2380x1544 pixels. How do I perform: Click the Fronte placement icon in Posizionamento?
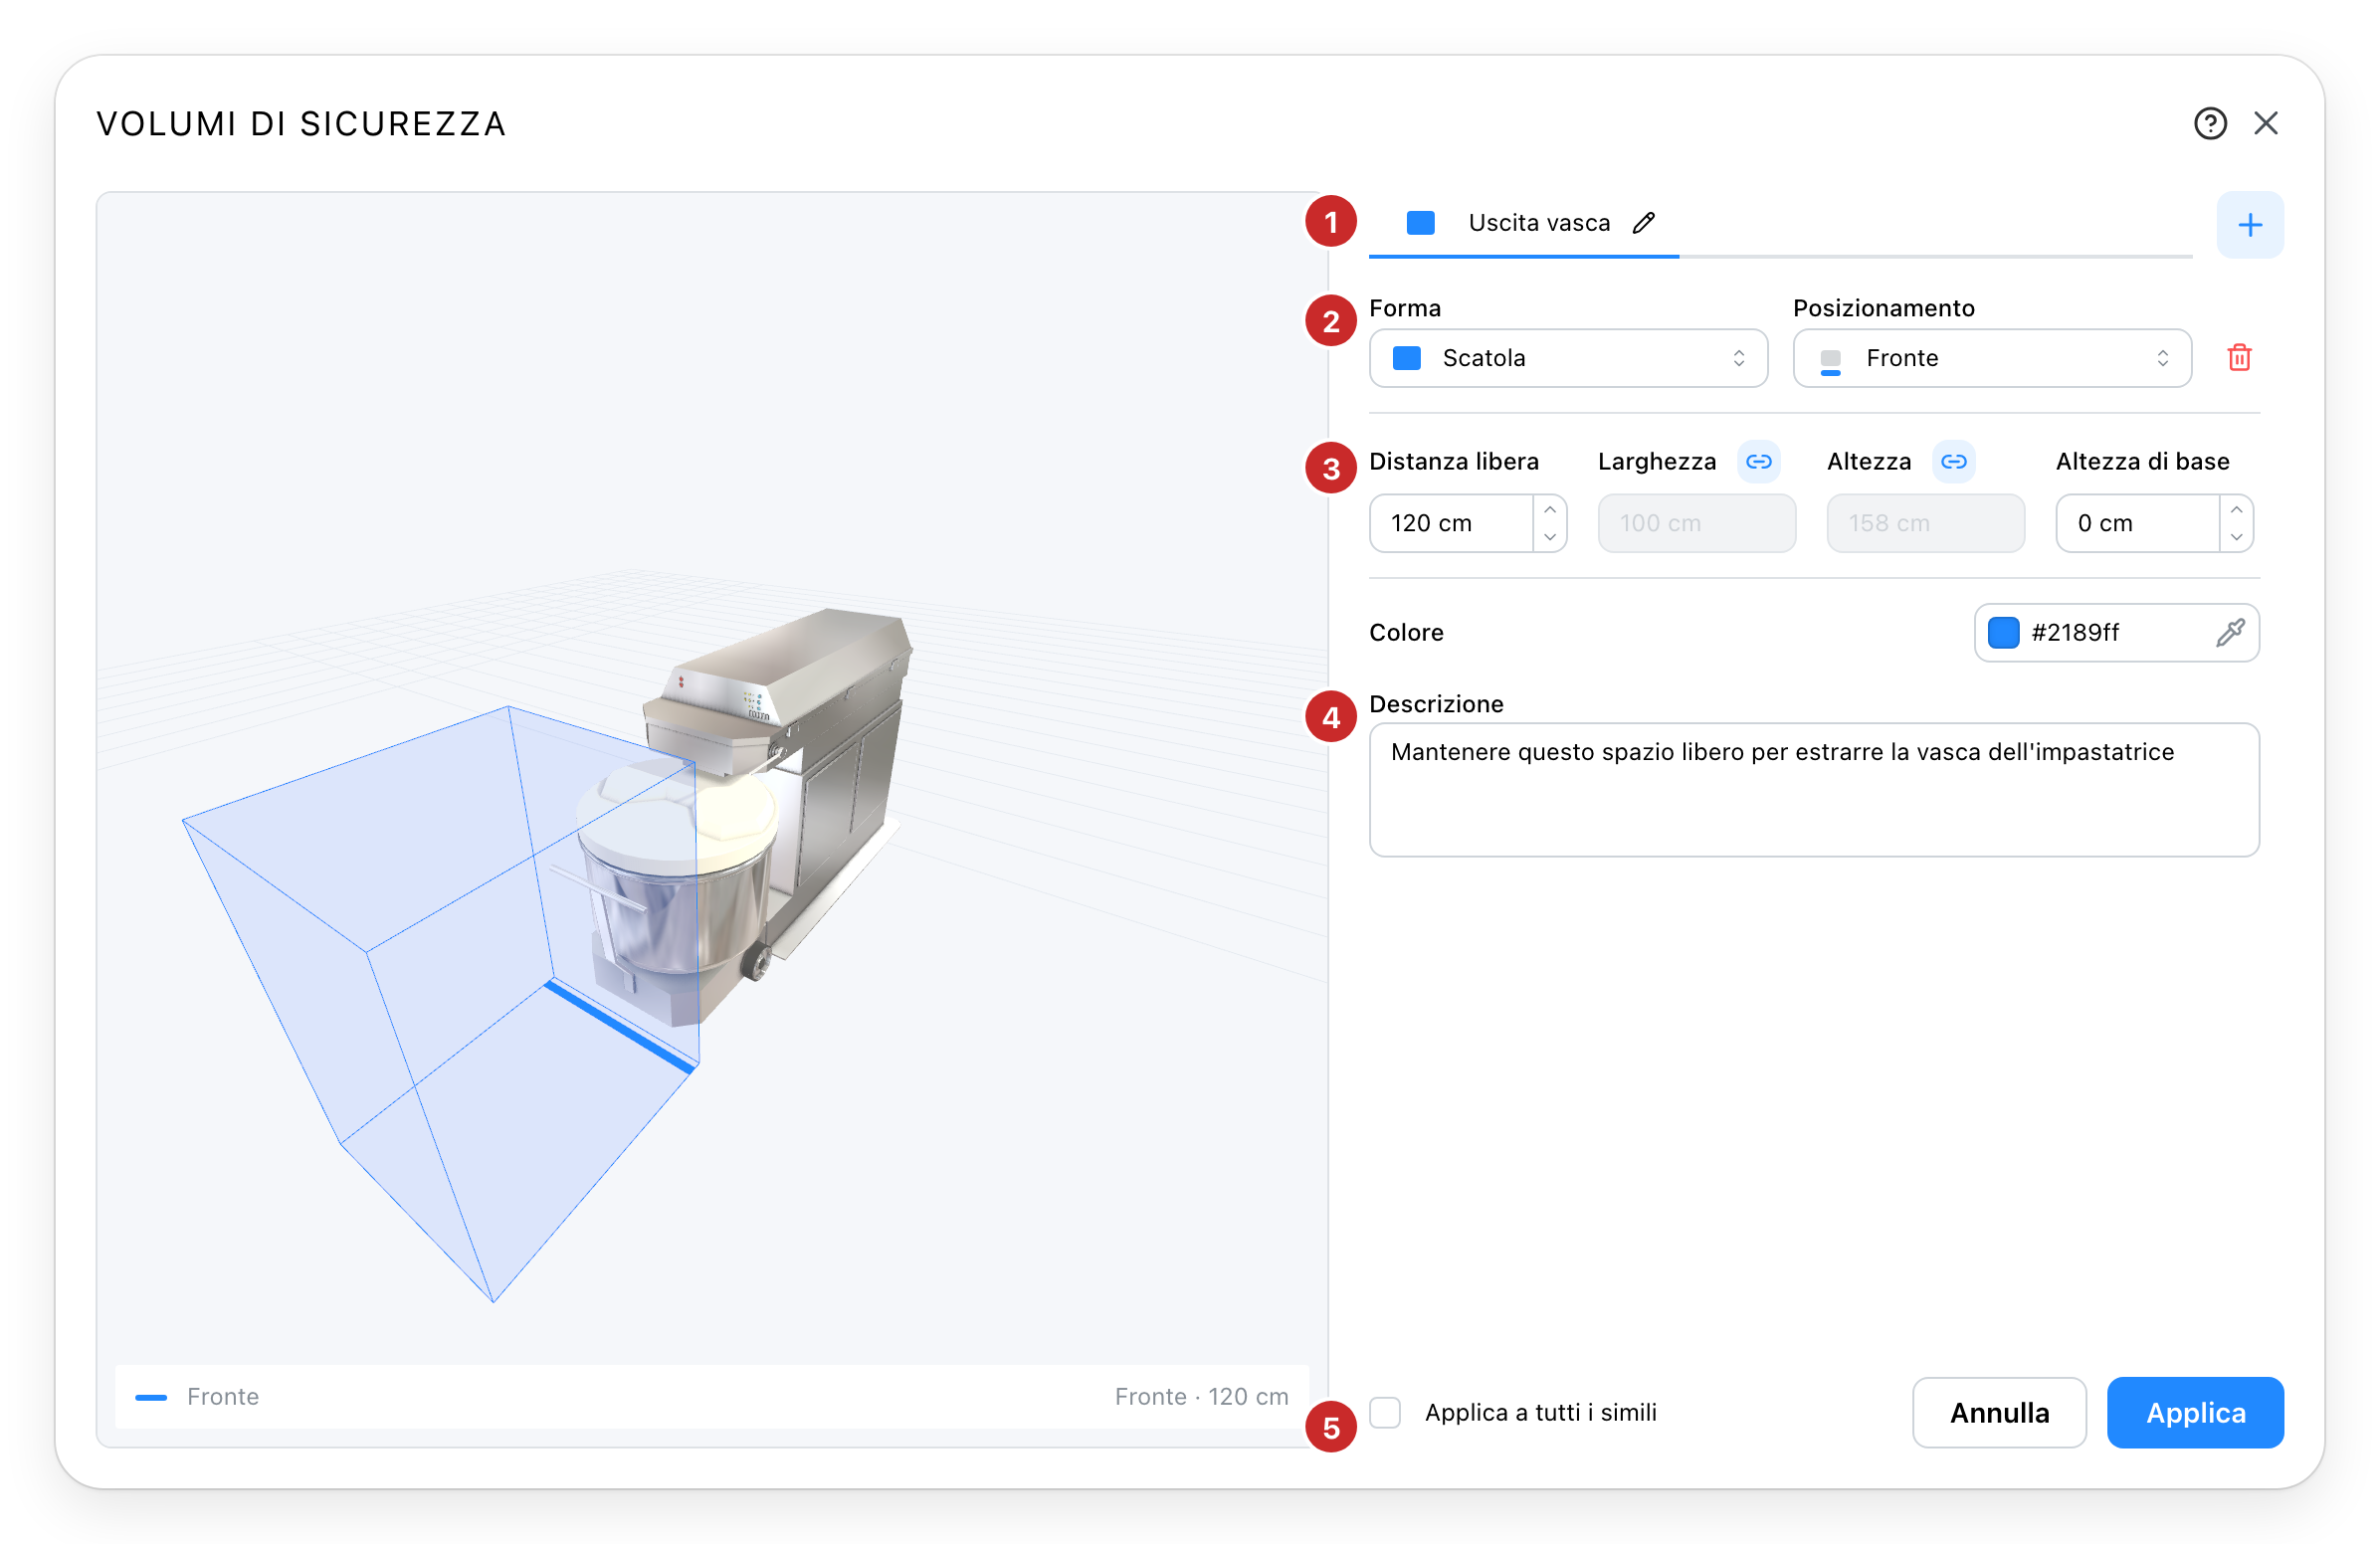click(x=1831, y=360)
